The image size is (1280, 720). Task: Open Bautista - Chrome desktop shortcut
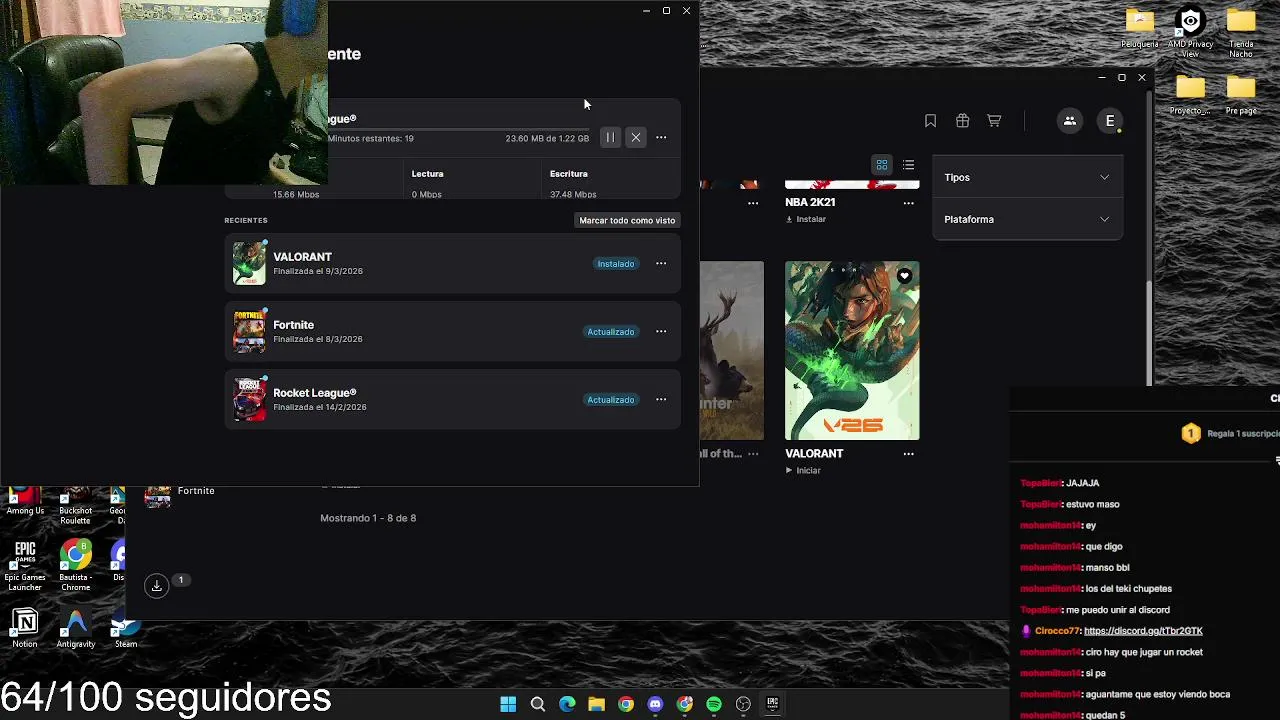(76, 565)
